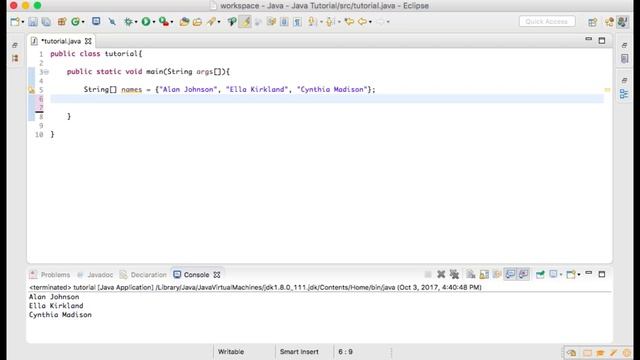The height and width of the screenshot is (360, 640).
Task: Switch to the Javadoc tab
Action: coord(95,275)
